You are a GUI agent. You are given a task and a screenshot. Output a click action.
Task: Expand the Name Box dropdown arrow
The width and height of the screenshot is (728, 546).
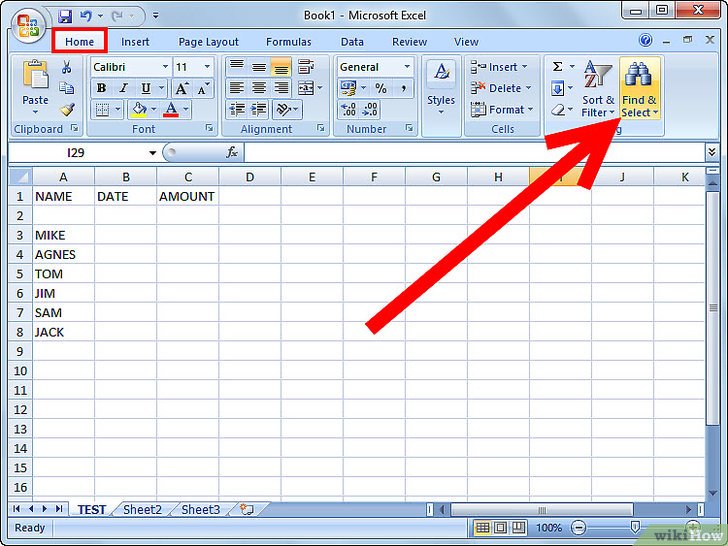[x=152, y=152]
